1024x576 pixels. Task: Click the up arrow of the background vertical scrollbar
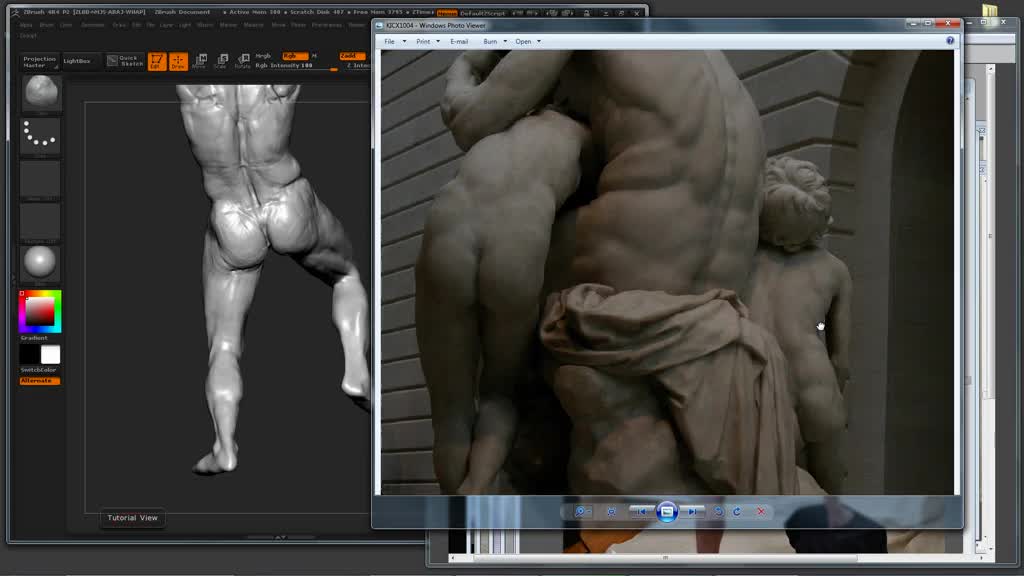pyautogui.click(x=990, y=69)
